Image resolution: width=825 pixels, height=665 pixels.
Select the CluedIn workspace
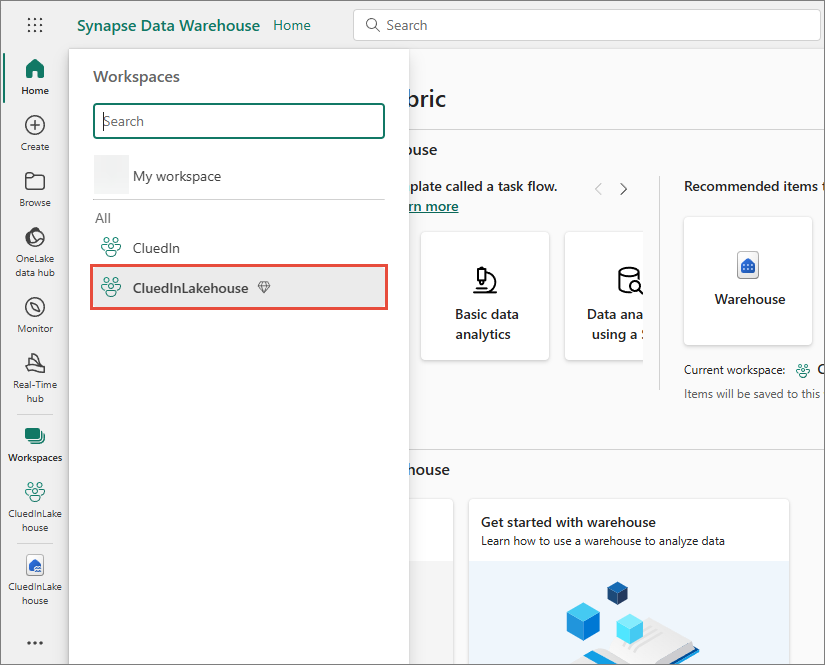[156, 247]
